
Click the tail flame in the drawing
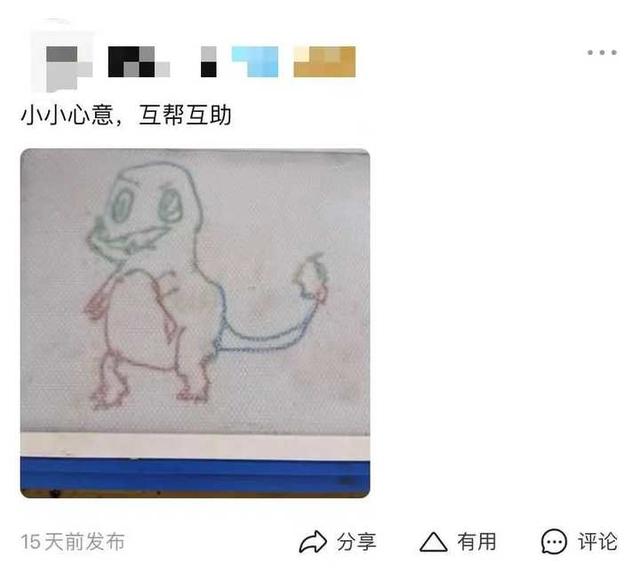(311, 276)
